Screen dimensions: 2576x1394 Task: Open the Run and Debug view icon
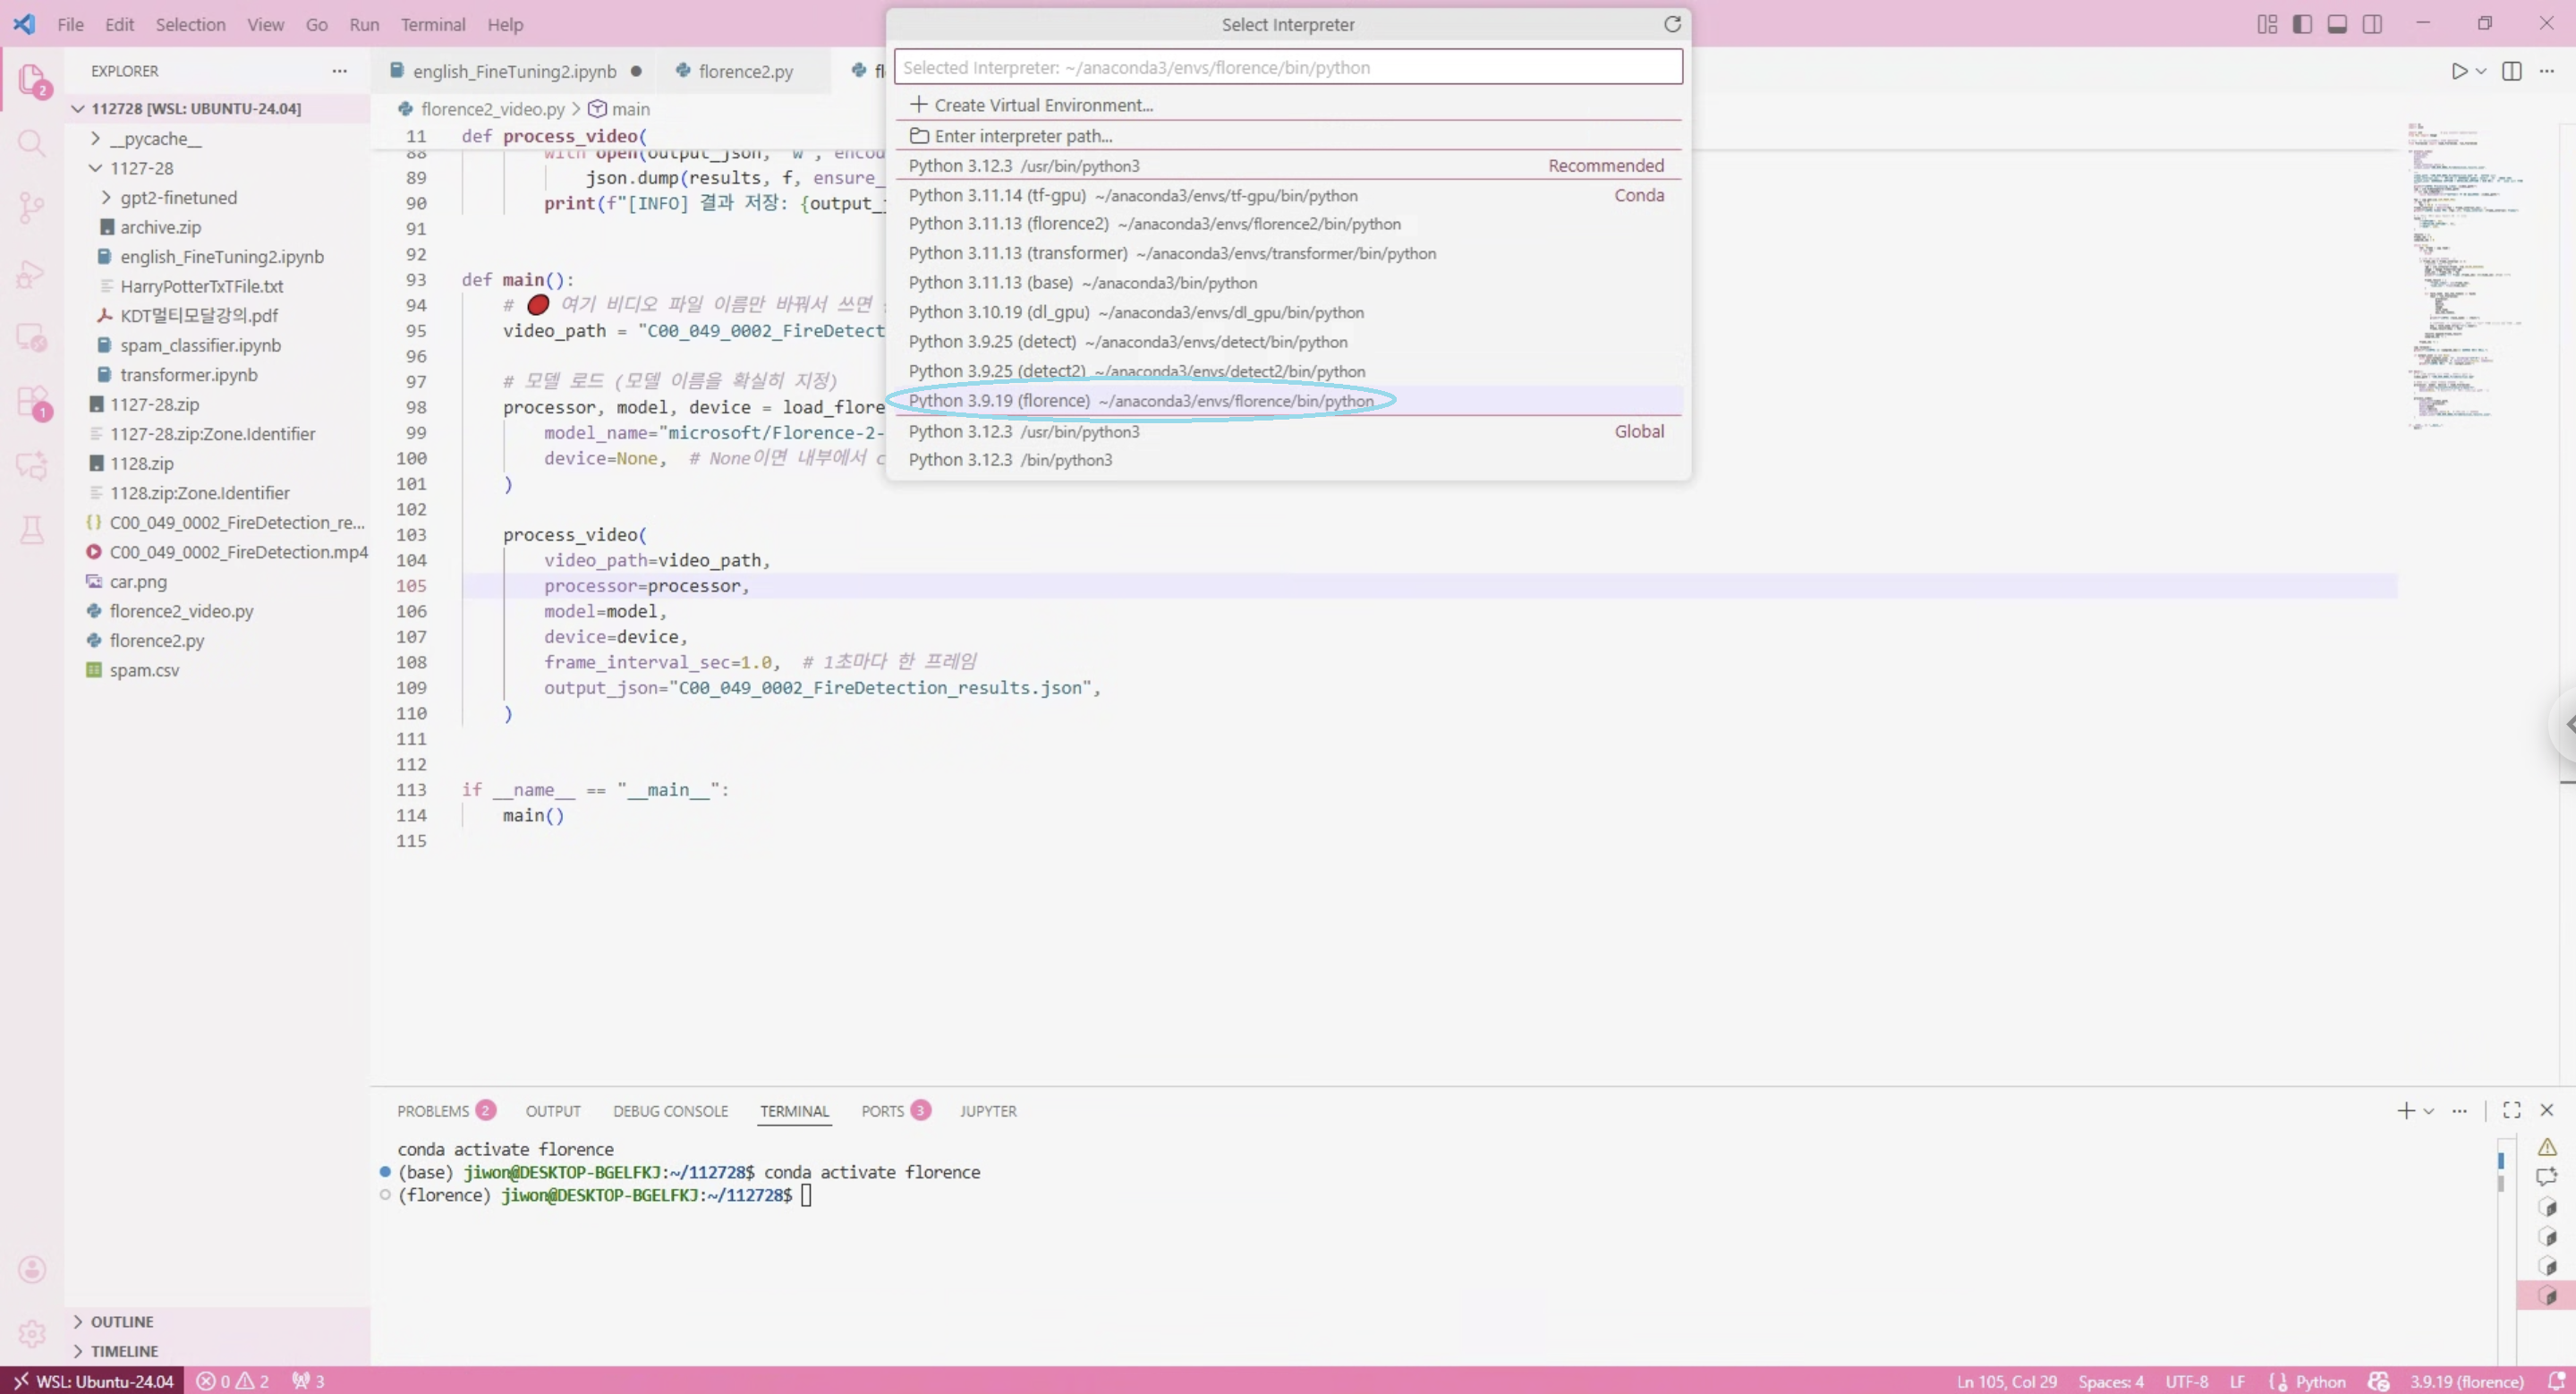point(31,273)
